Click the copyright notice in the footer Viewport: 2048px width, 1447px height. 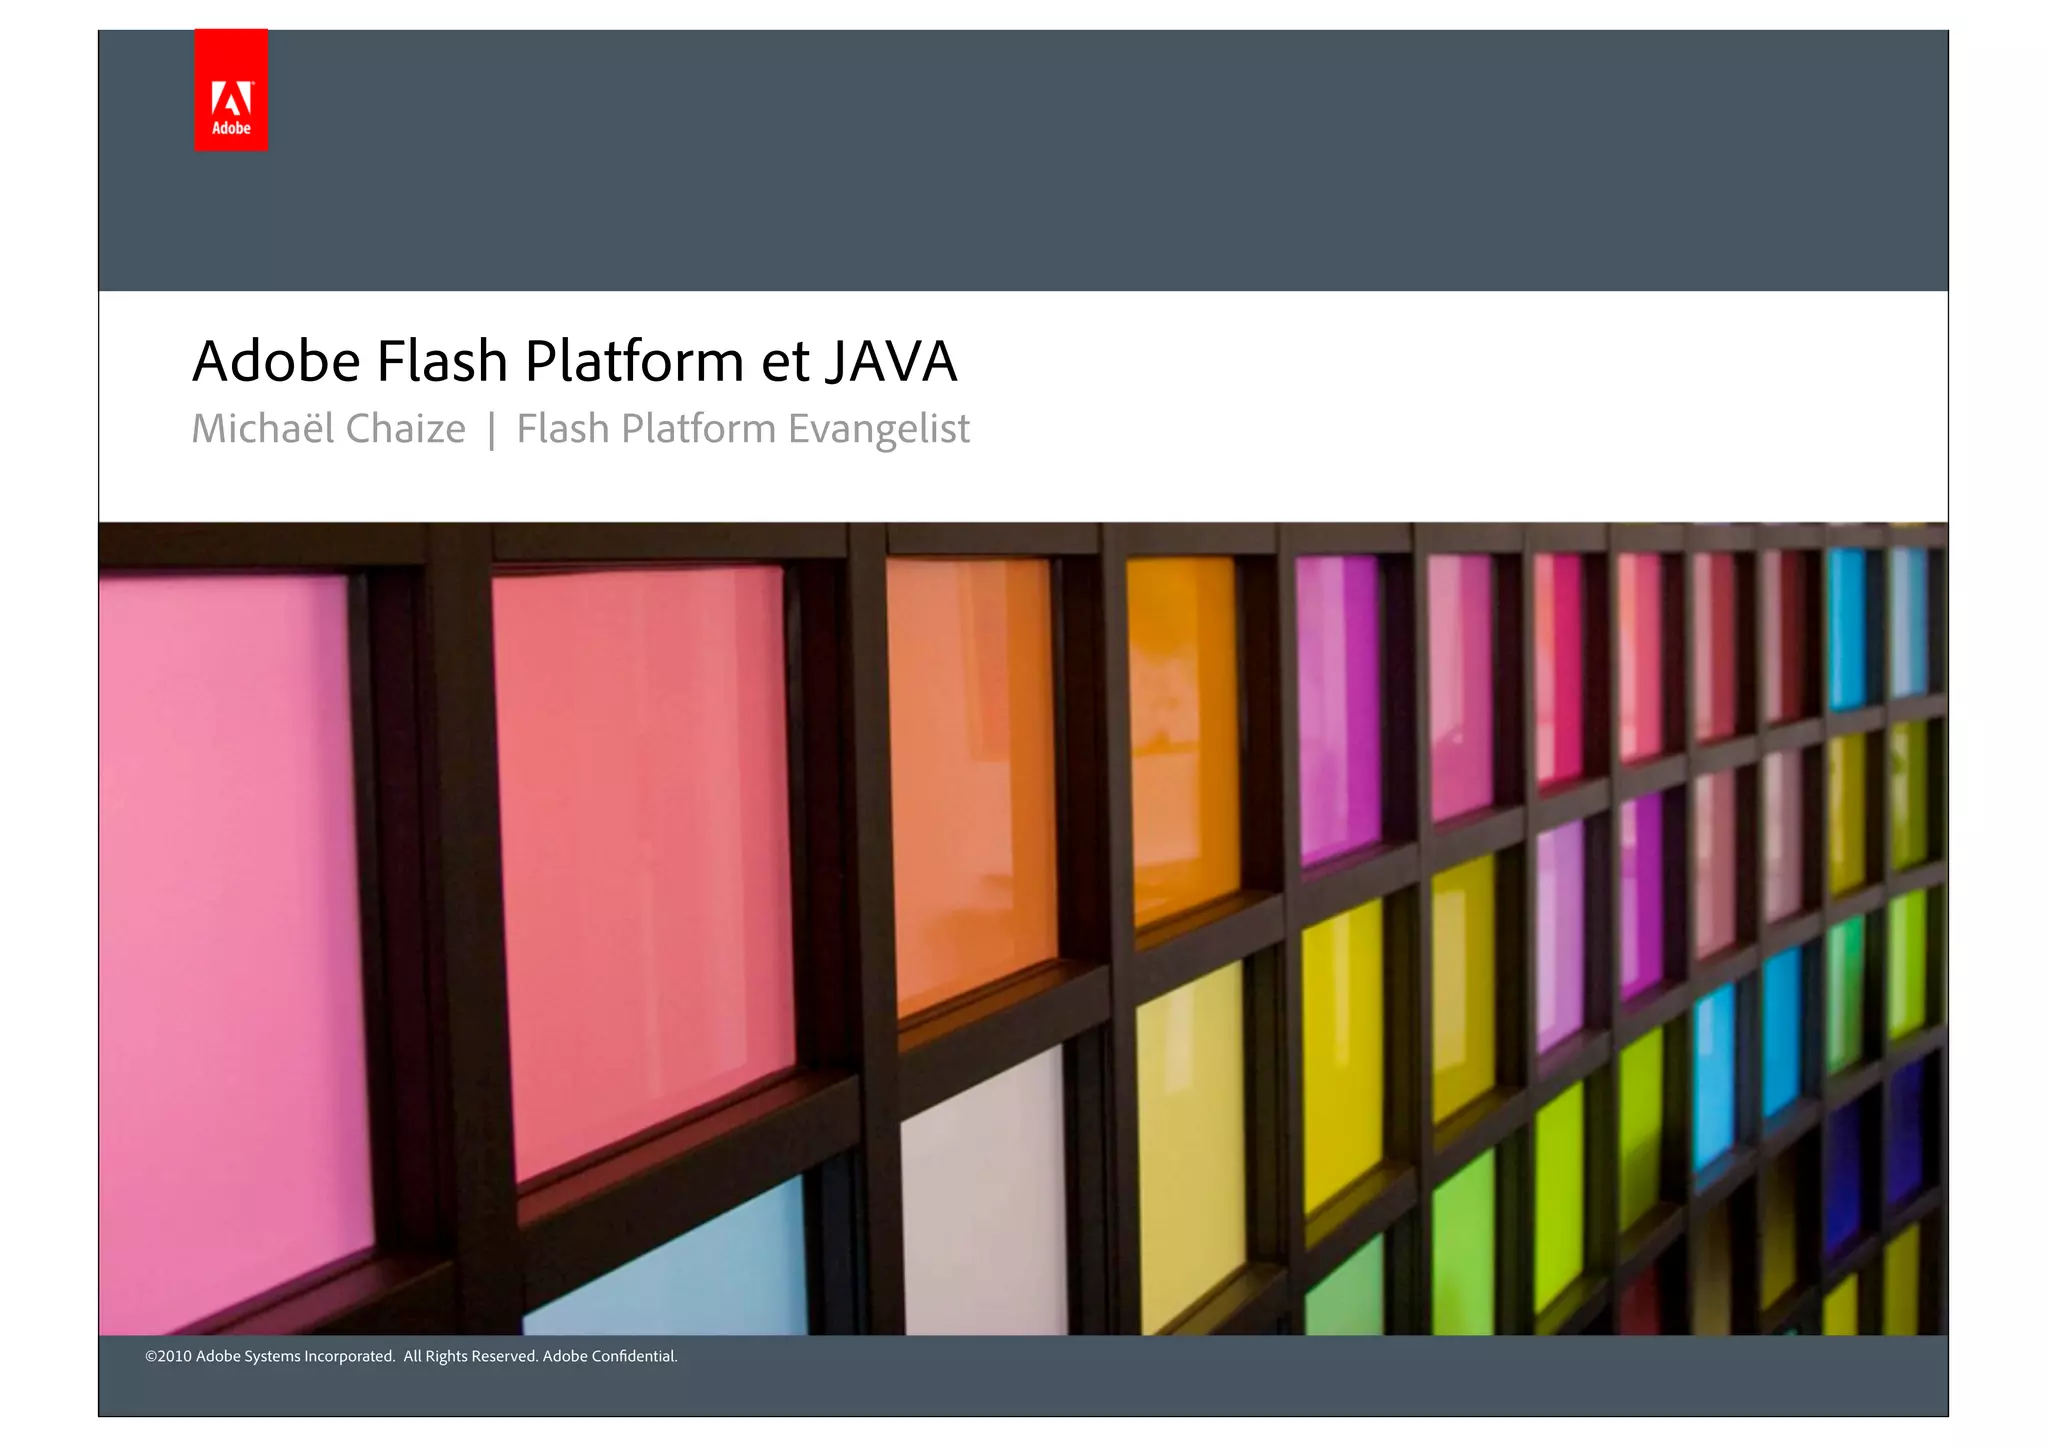(x=410, y=1356)
